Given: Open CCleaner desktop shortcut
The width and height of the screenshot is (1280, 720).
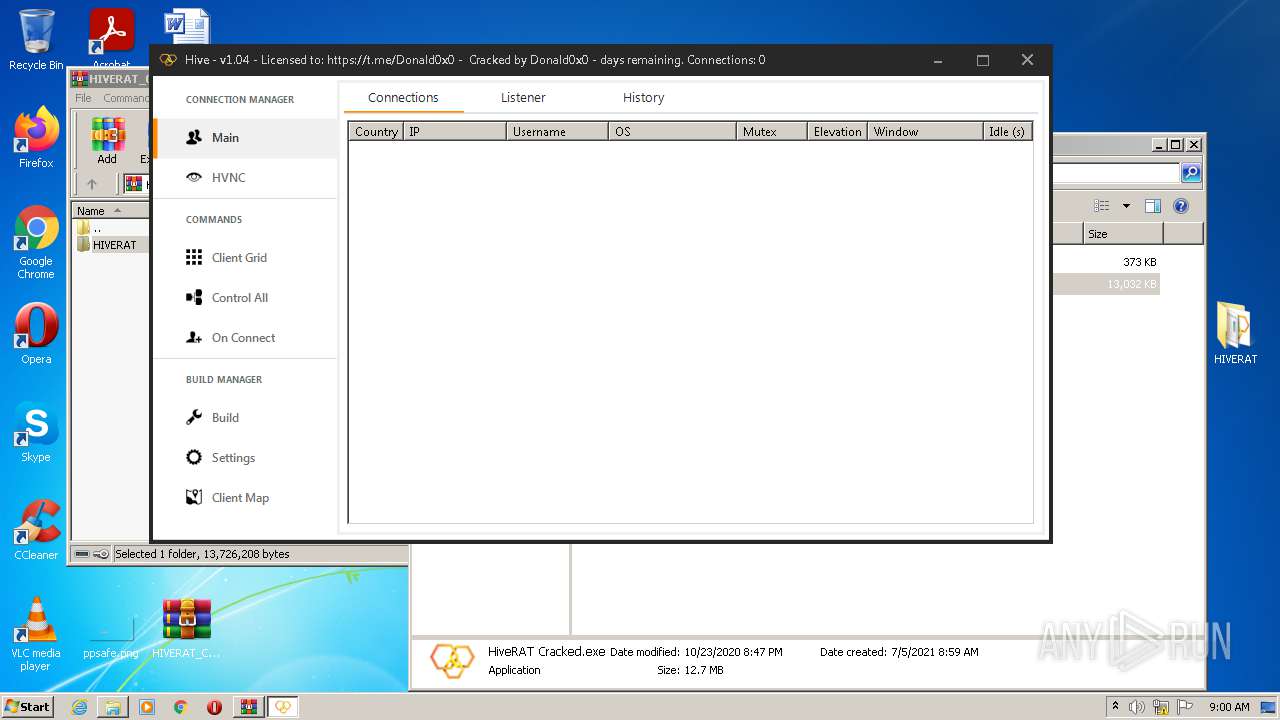Looking at the screenshot, I should tap(36, 529).
